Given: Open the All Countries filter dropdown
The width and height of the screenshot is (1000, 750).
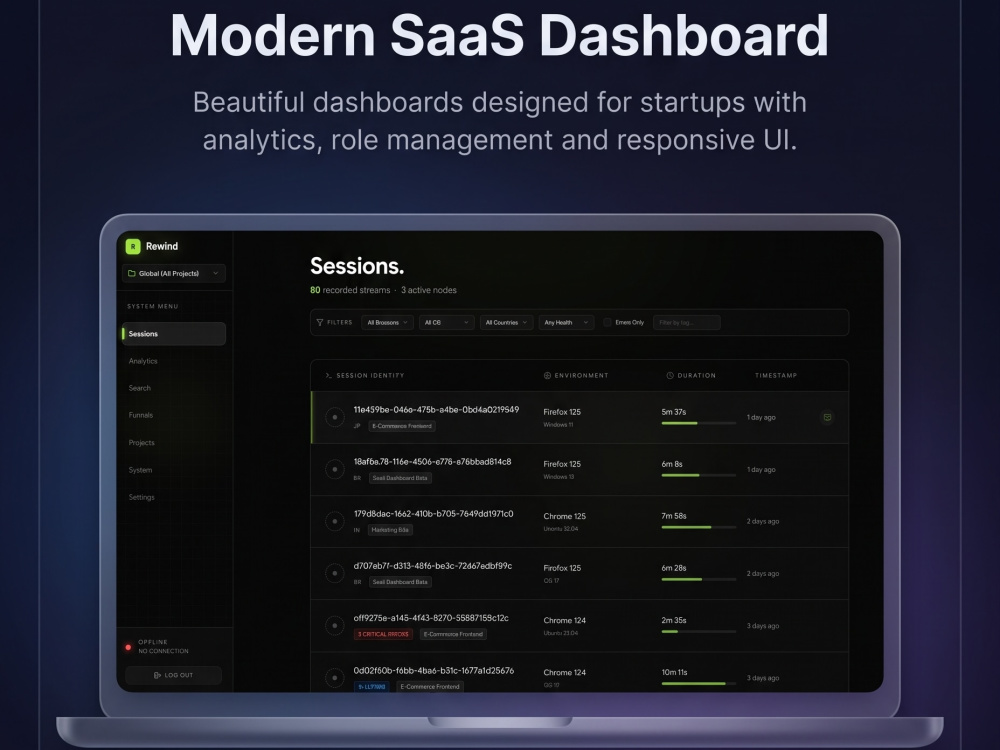Looking at the screenshot, I should click(506, 323).
